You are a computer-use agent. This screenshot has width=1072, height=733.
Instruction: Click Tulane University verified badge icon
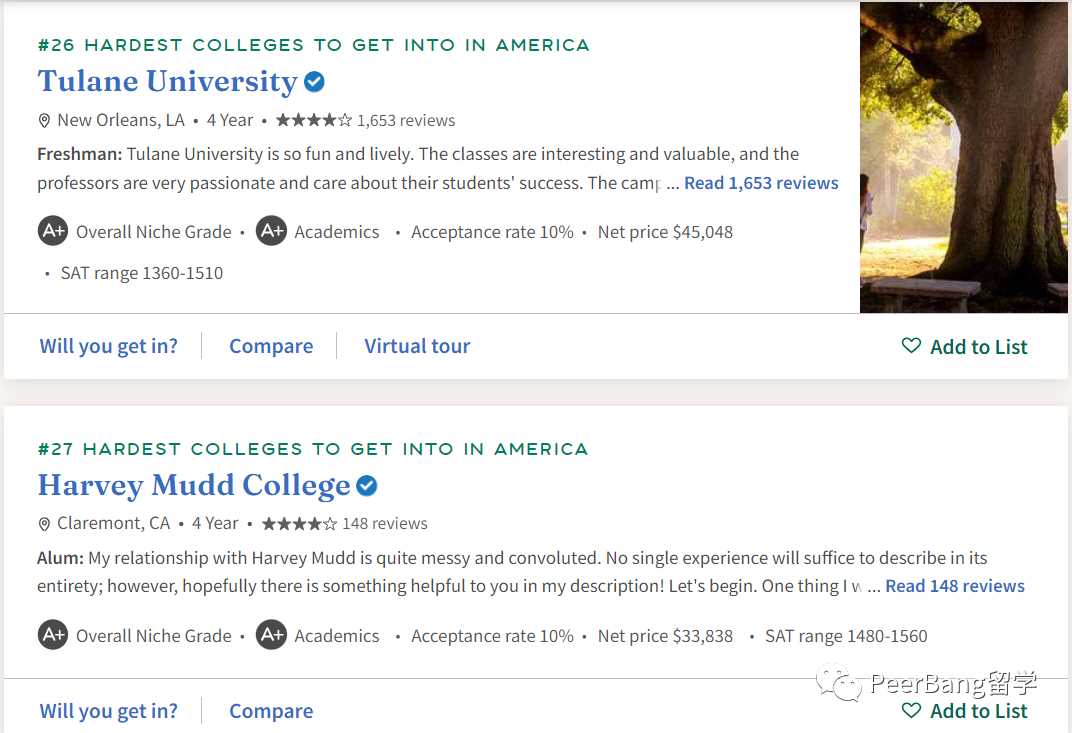pyautogui.click(x=315, y=82)
